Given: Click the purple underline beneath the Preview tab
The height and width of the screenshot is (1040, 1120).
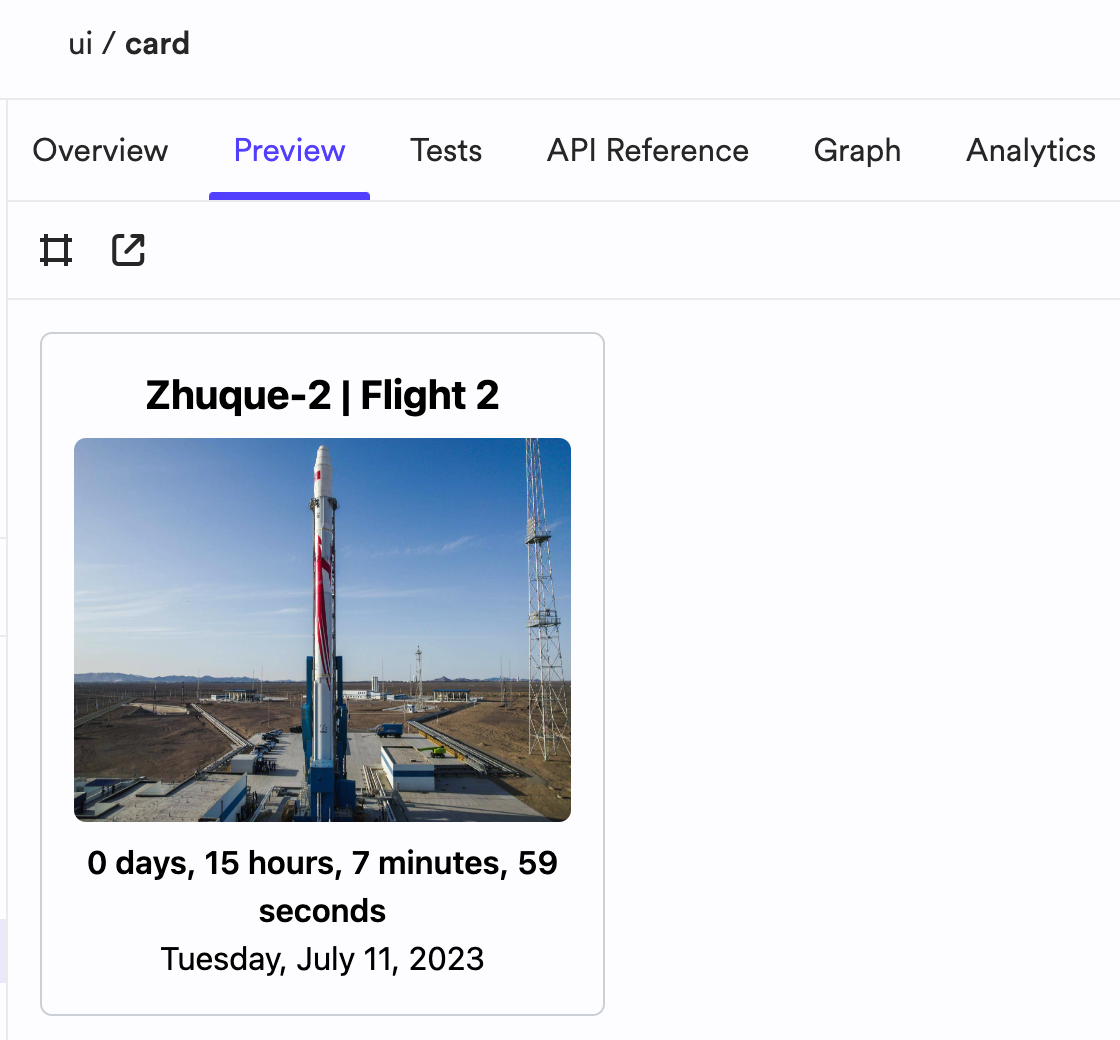Looking at the screenshot, I should point(289,196).
